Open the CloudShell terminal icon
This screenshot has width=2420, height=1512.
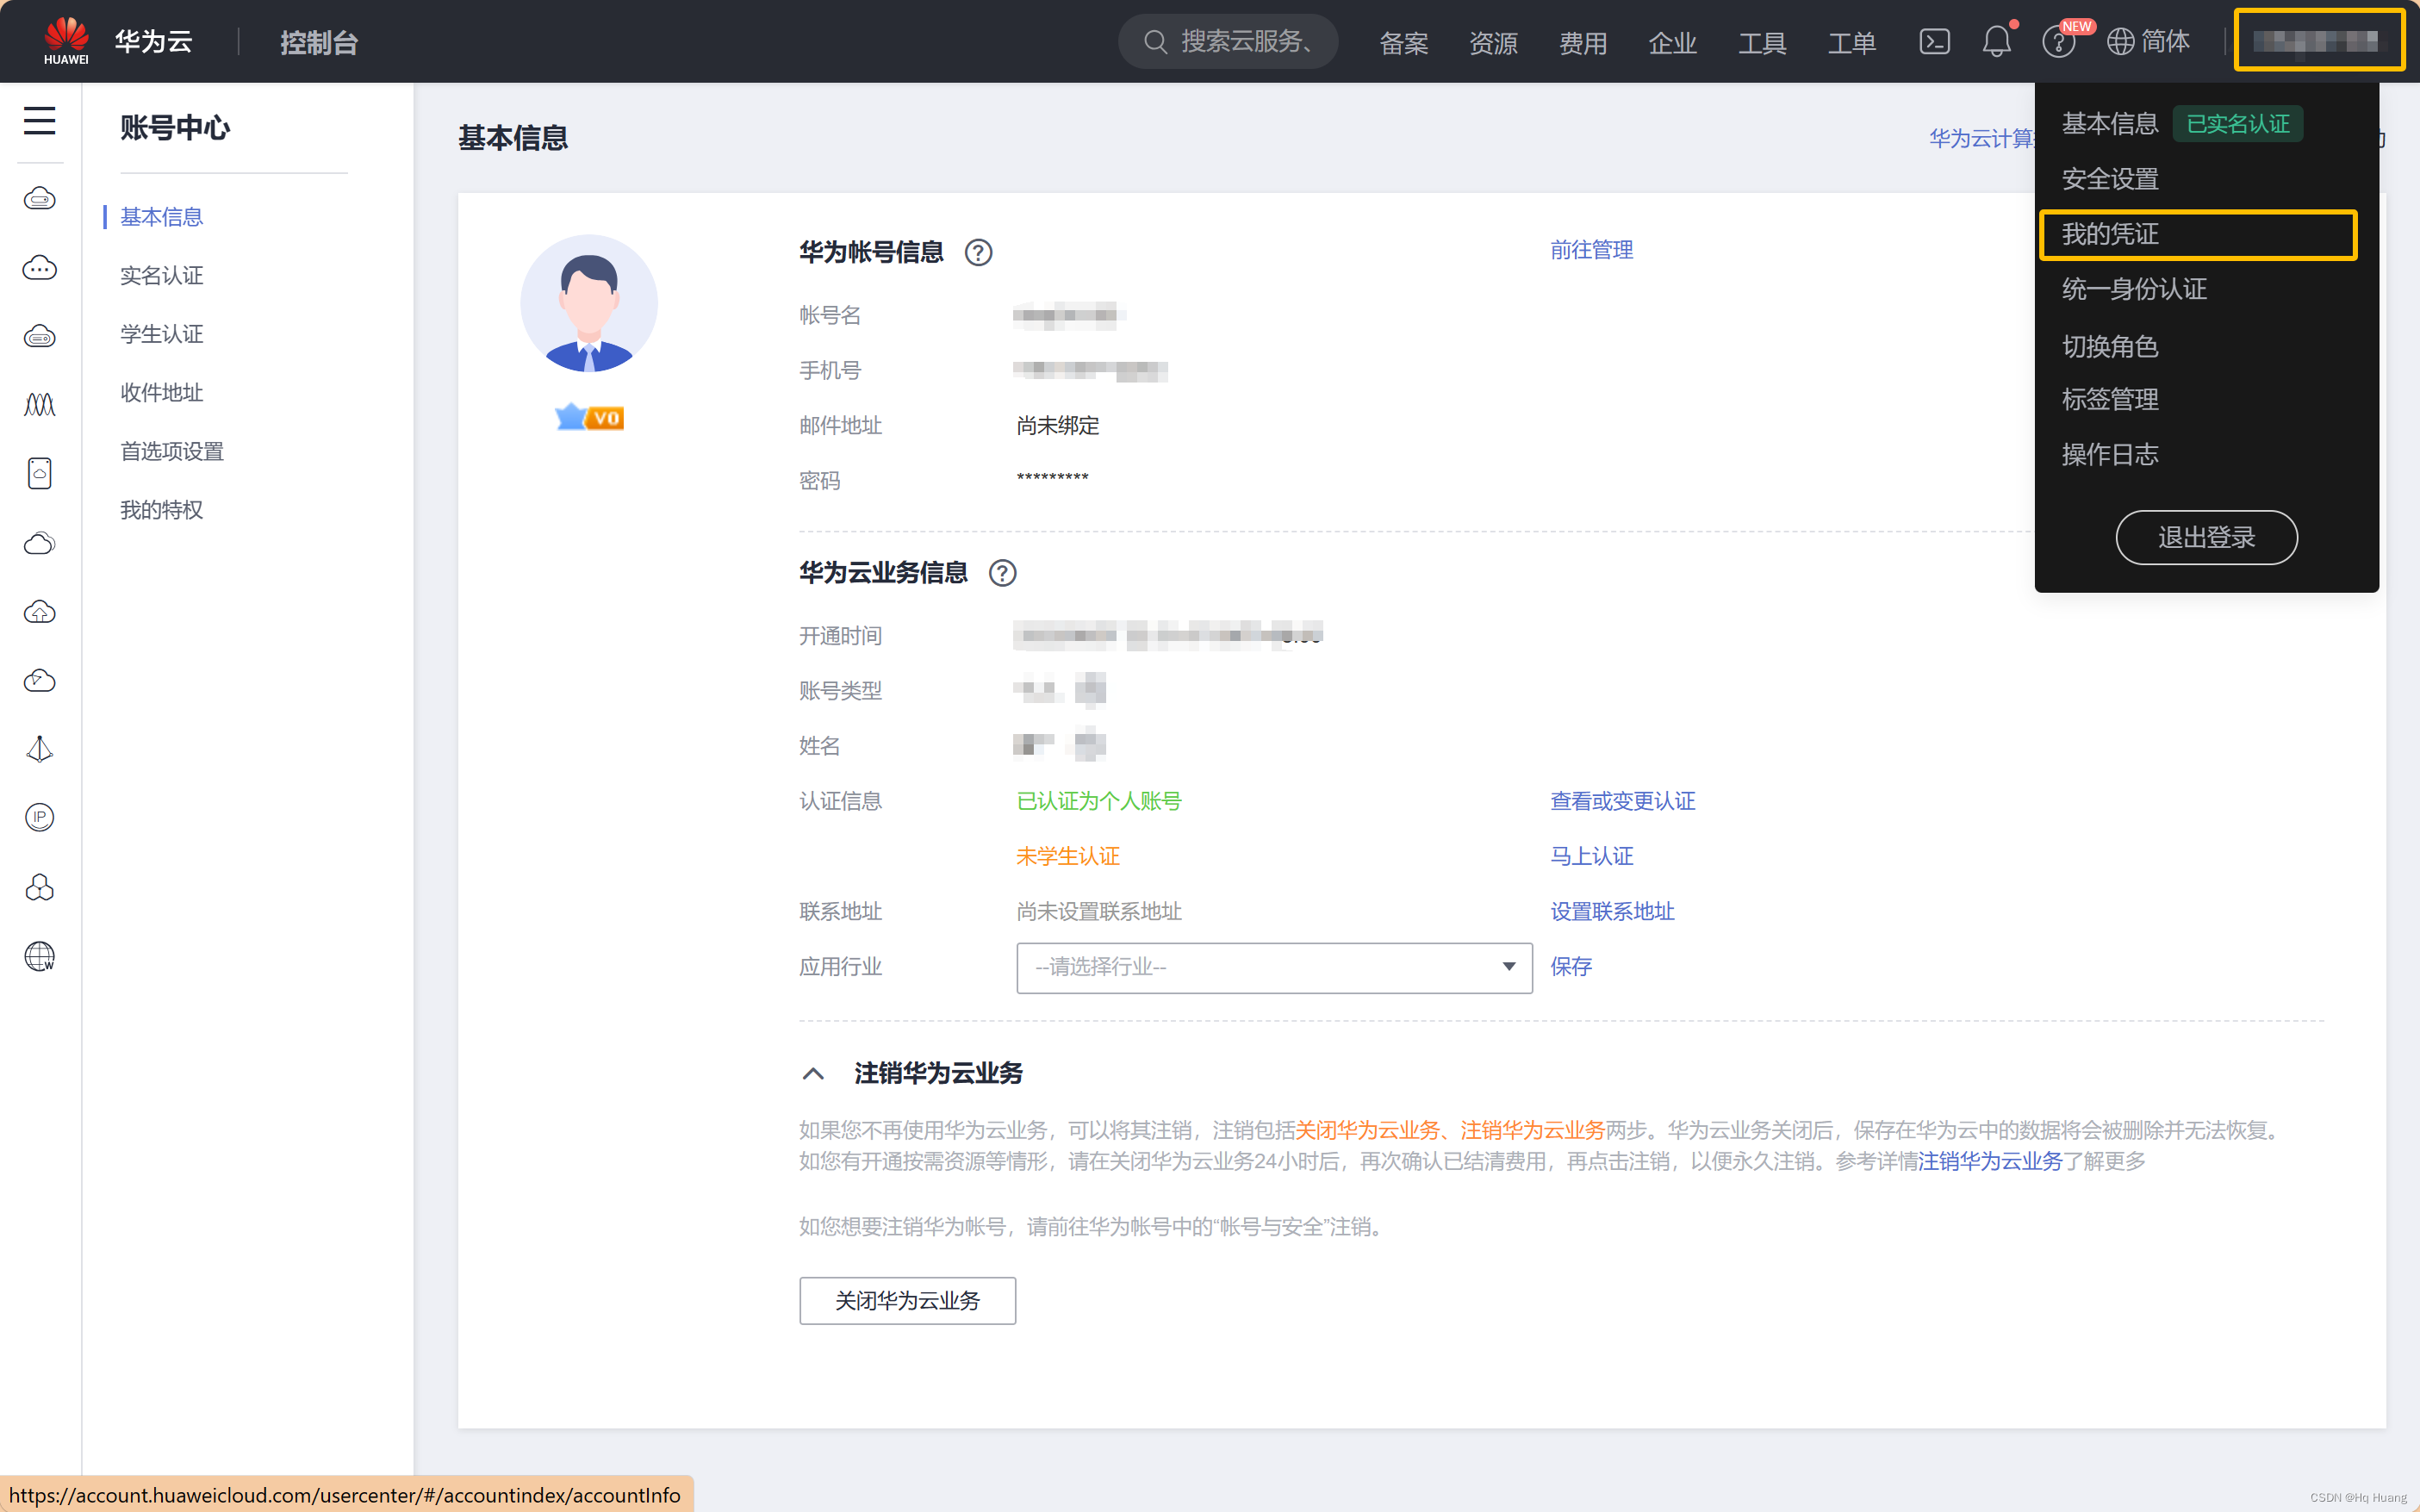1934,42
